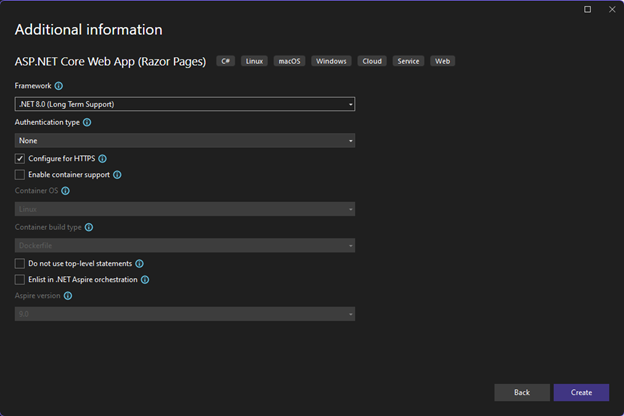Click the Web tag
This screenshot has height=416, width=624.
coord(443,61)
